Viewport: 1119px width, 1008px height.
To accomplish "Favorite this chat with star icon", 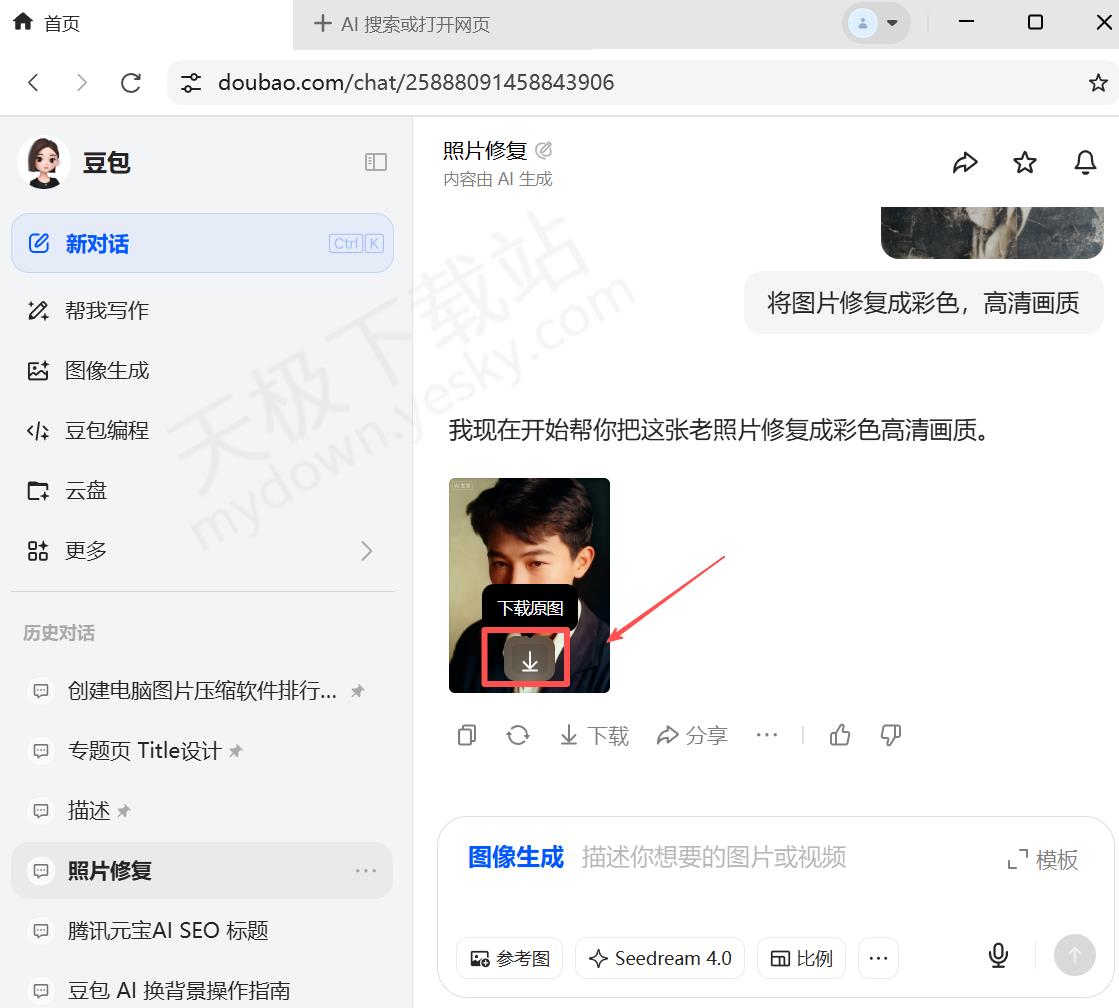I will point(1025,162).
